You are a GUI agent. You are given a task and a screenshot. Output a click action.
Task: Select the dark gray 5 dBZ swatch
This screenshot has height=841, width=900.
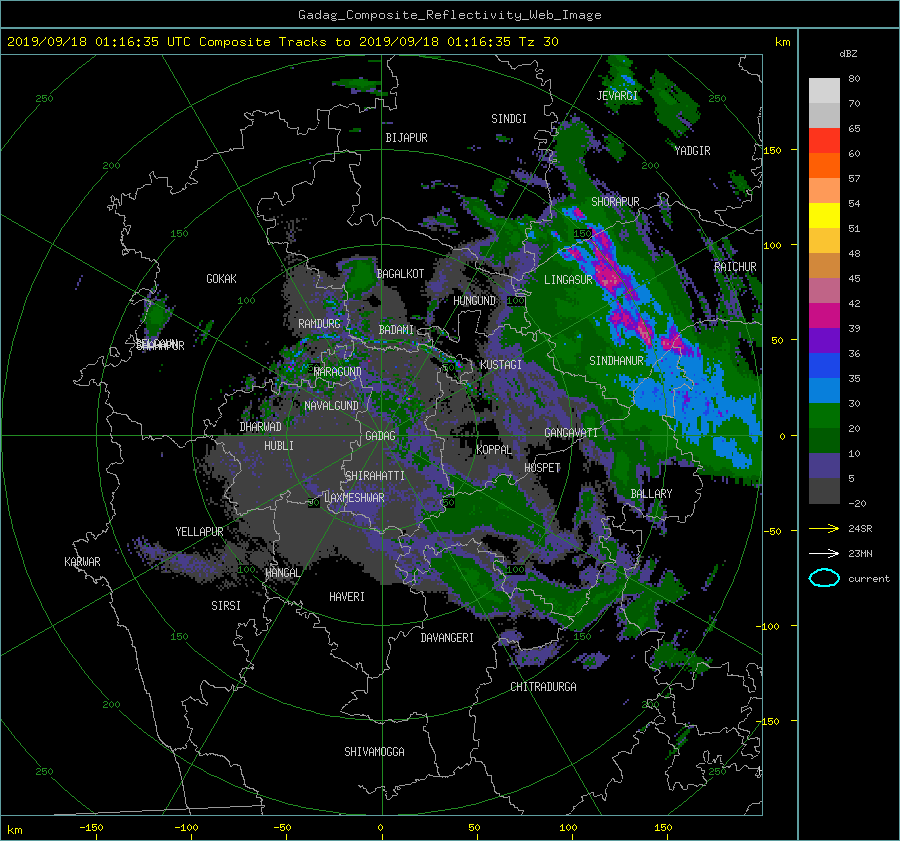tap(824, 491)
